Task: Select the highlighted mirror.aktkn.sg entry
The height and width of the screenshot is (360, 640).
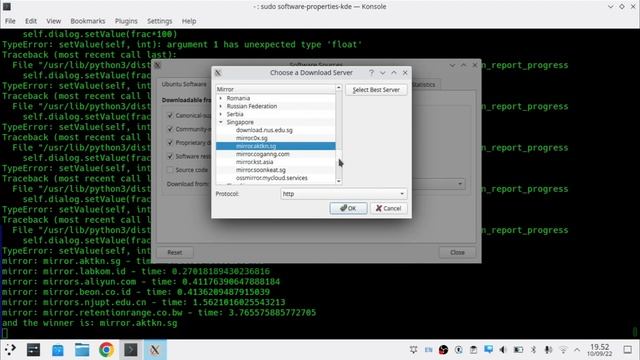Action: click(x=276, y=146)
